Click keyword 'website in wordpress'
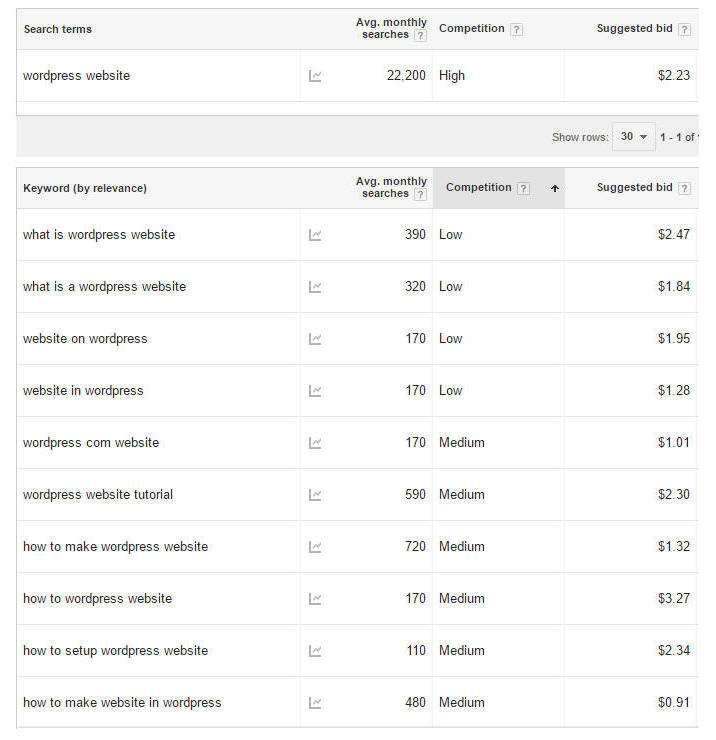The height and width of the screenshot is (740, 716). tap(83, 391)
